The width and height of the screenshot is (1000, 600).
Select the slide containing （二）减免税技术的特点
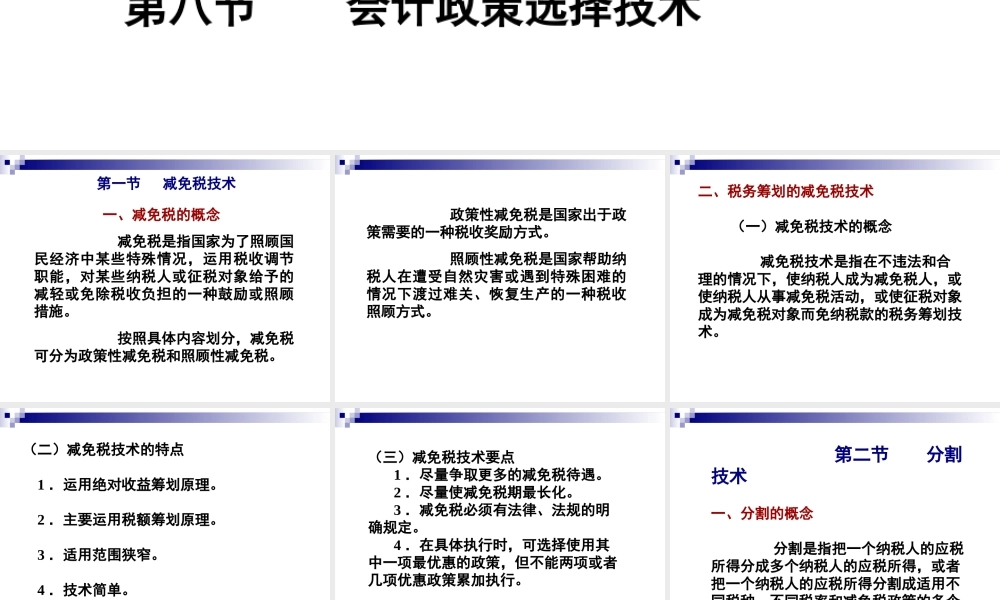[x=165, y=500]
